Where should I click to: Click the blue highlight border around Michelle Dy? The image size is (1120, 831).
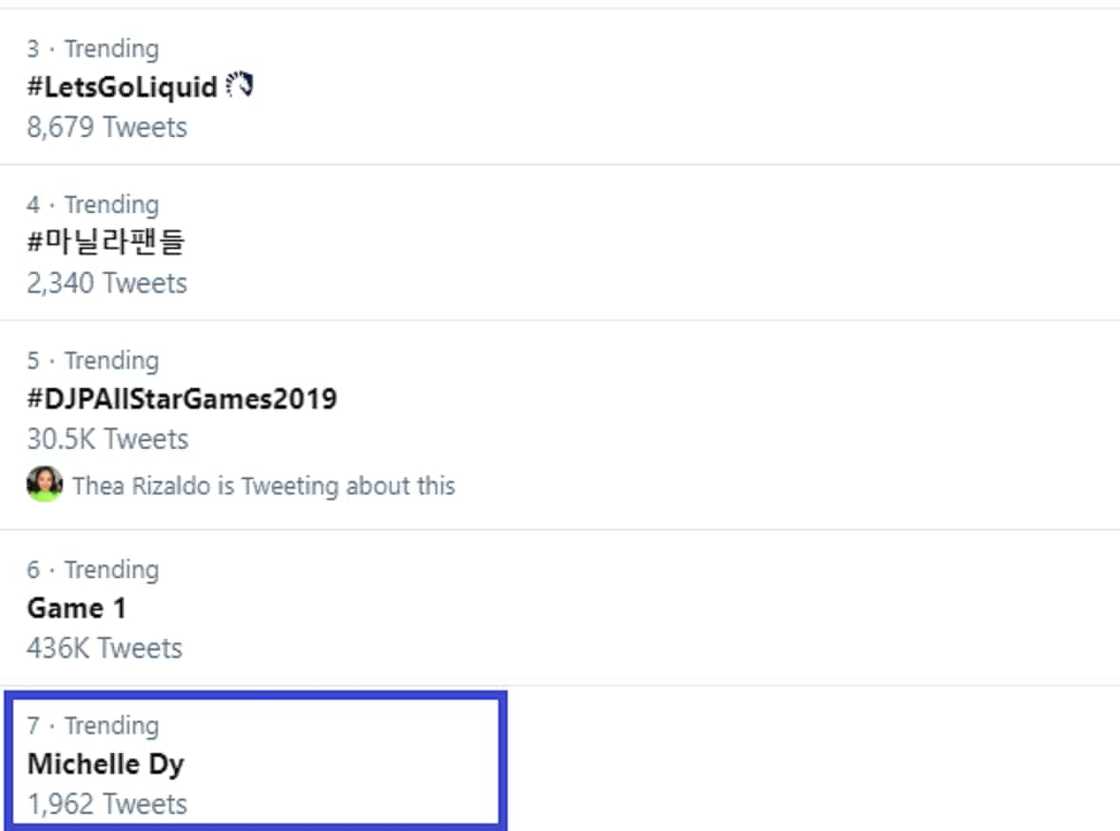click(502, 760)
